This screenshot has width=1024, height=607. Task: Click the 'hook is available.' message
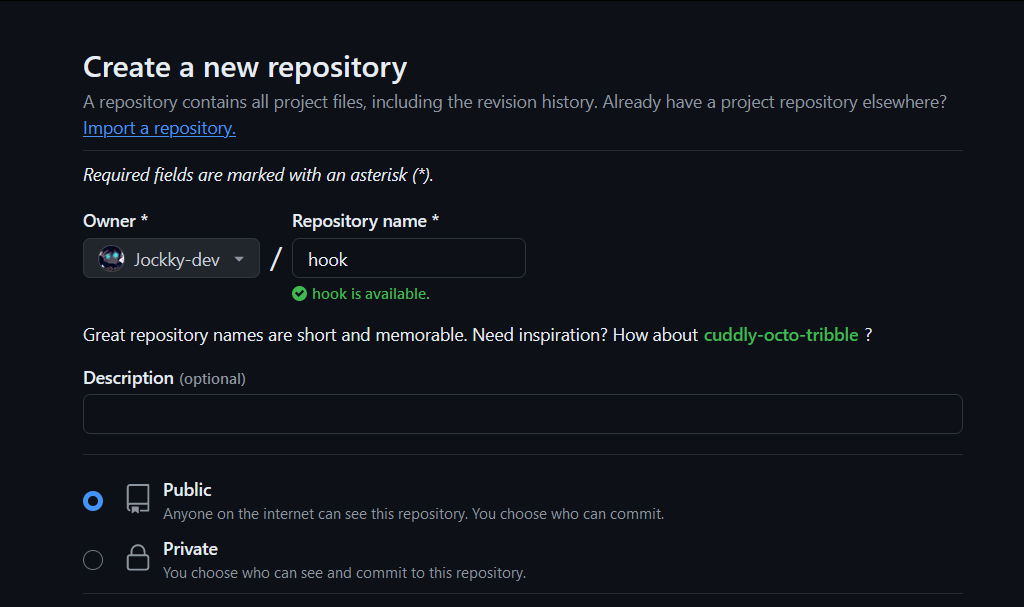point(371,294)
